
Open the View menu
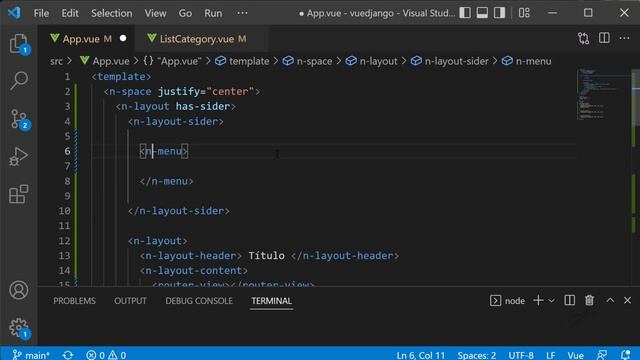point(155,13)
